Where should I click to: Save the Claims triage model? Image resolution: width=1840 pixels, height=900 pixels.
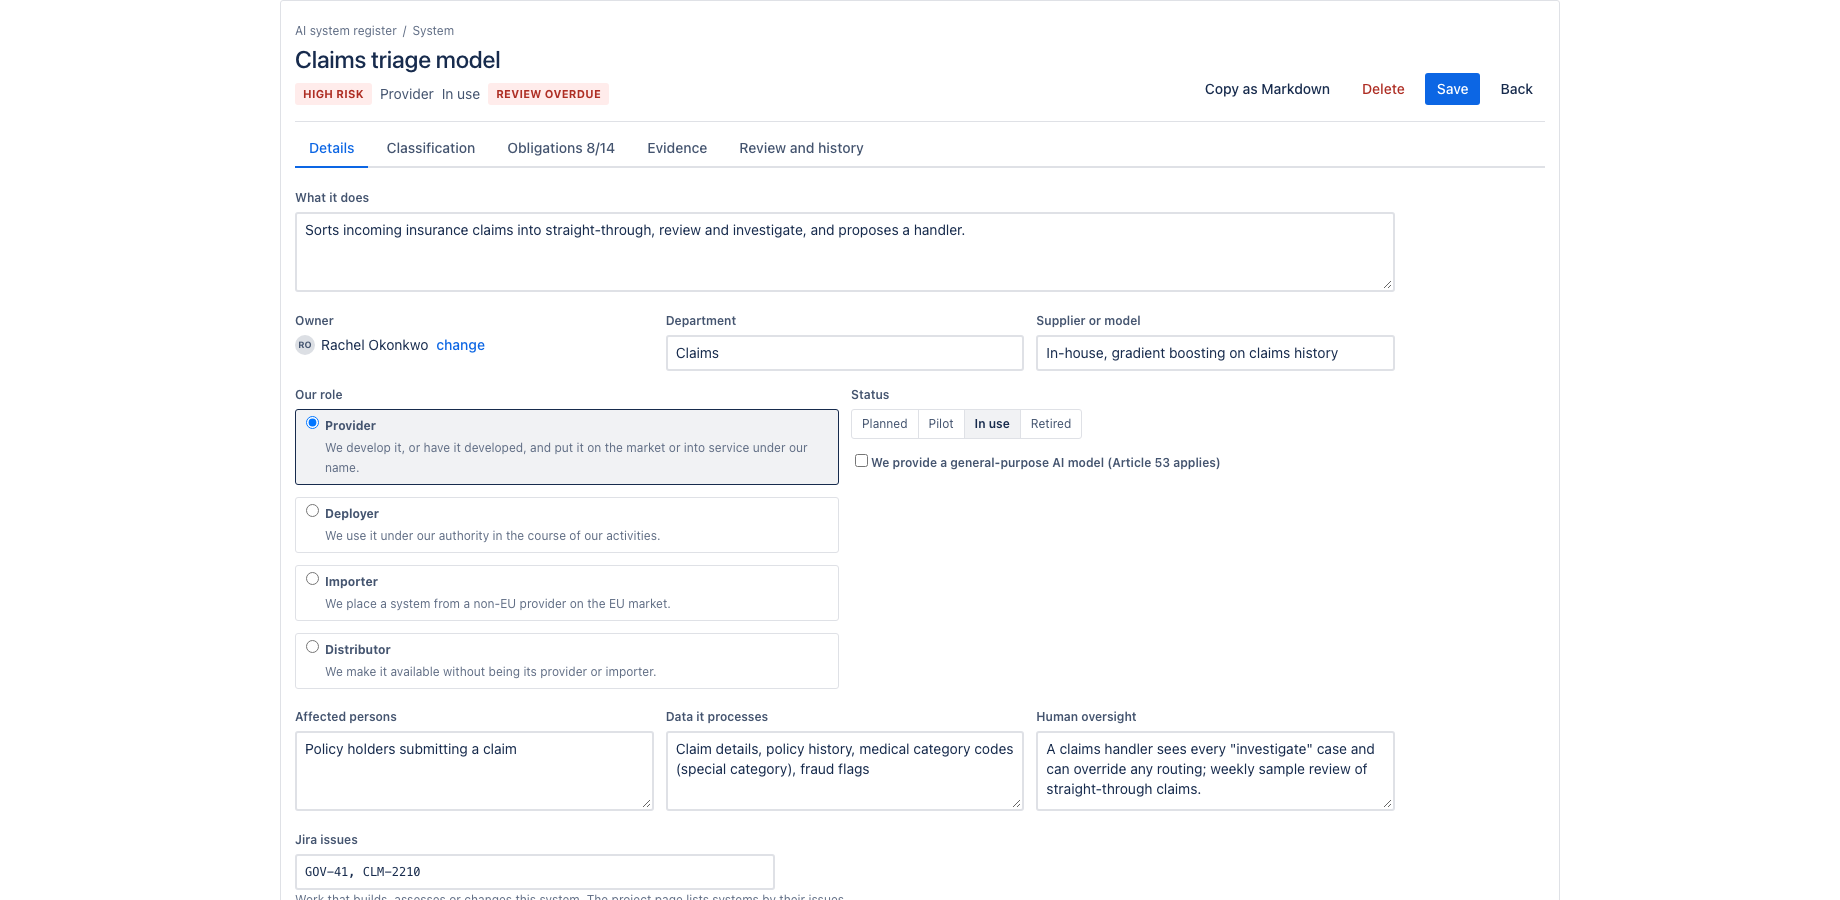tap(1452, 89)
